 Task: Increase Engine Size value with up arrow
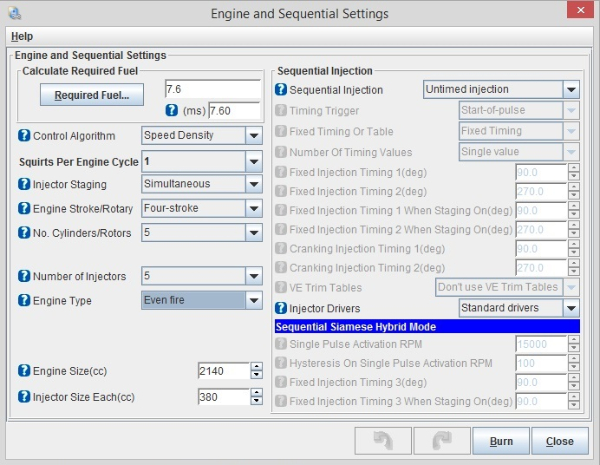click(256, 367)
